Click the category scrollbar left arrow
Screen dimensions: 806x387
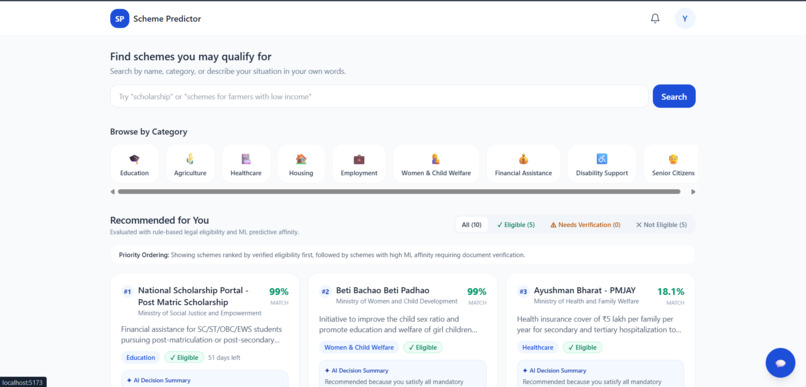pyautogui.click(x=113, y=192)
